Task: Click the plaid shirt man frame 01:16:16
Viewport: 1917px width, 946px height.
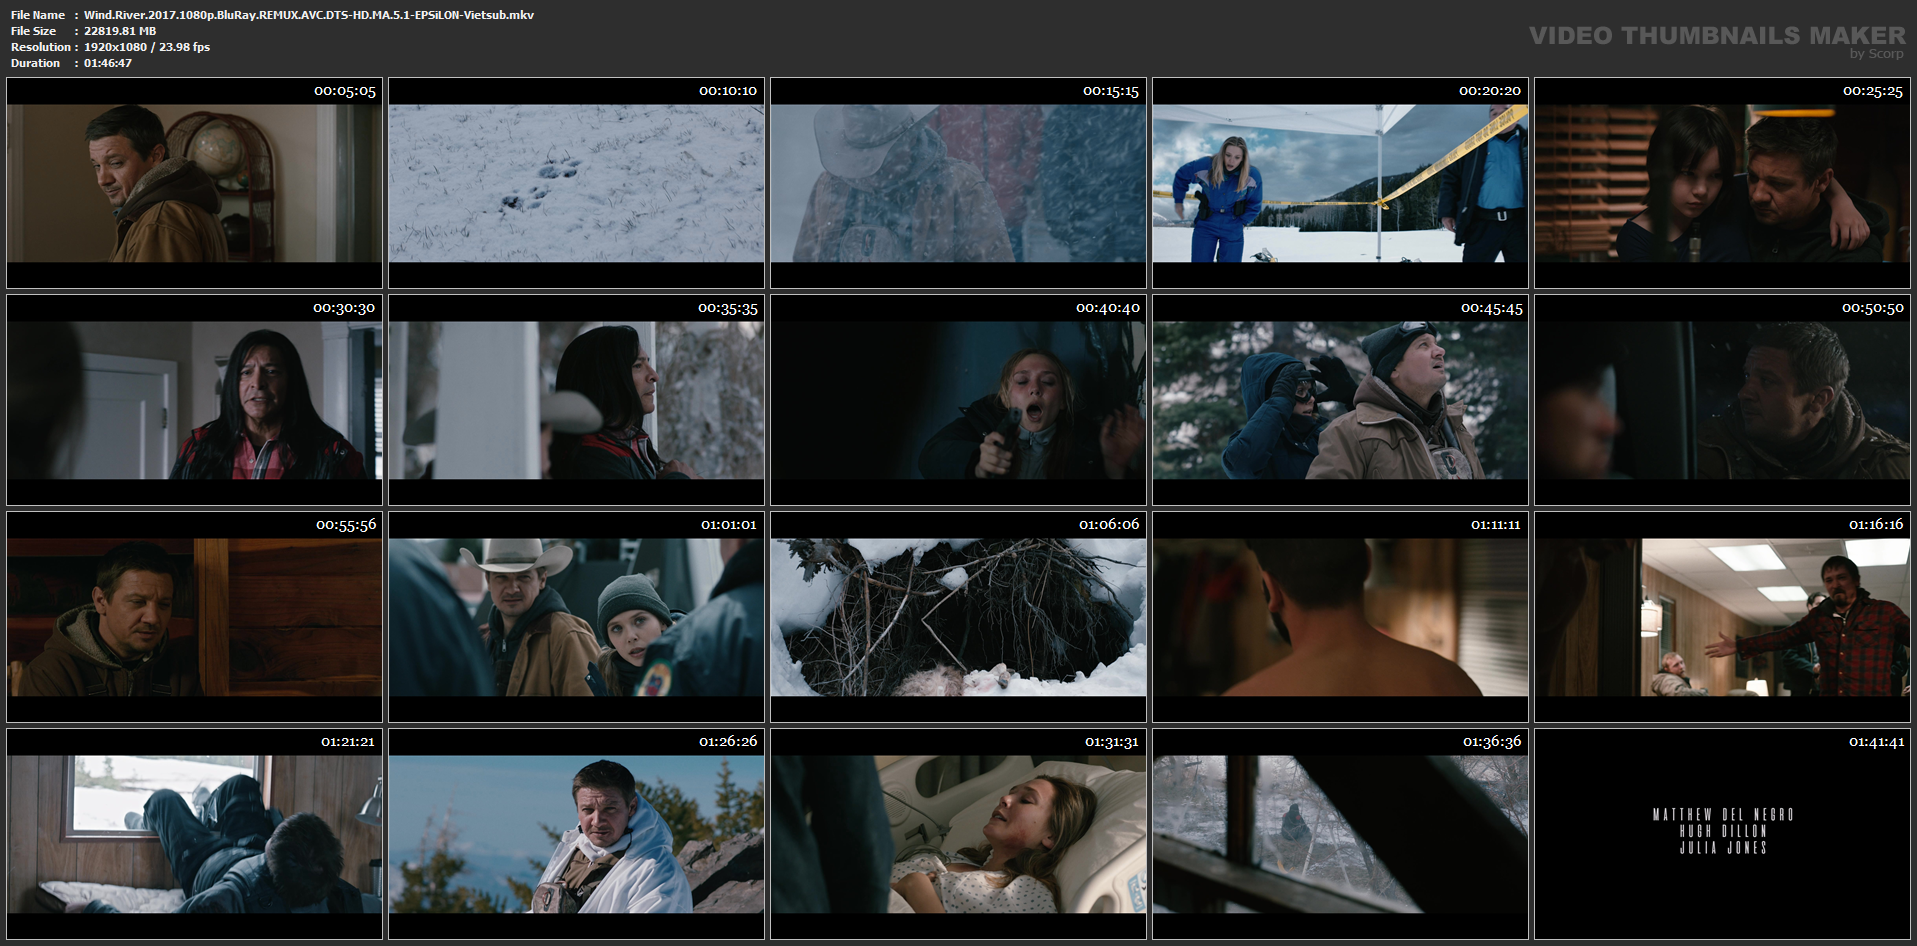Action: 1722,617
